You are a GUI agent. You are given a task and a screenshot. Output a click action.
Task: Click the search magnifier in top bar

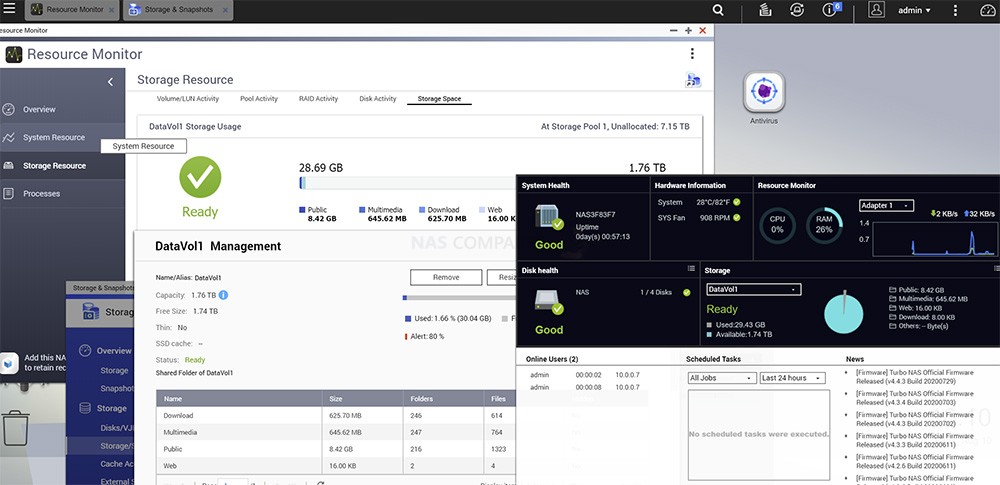(x=718, y=10)
